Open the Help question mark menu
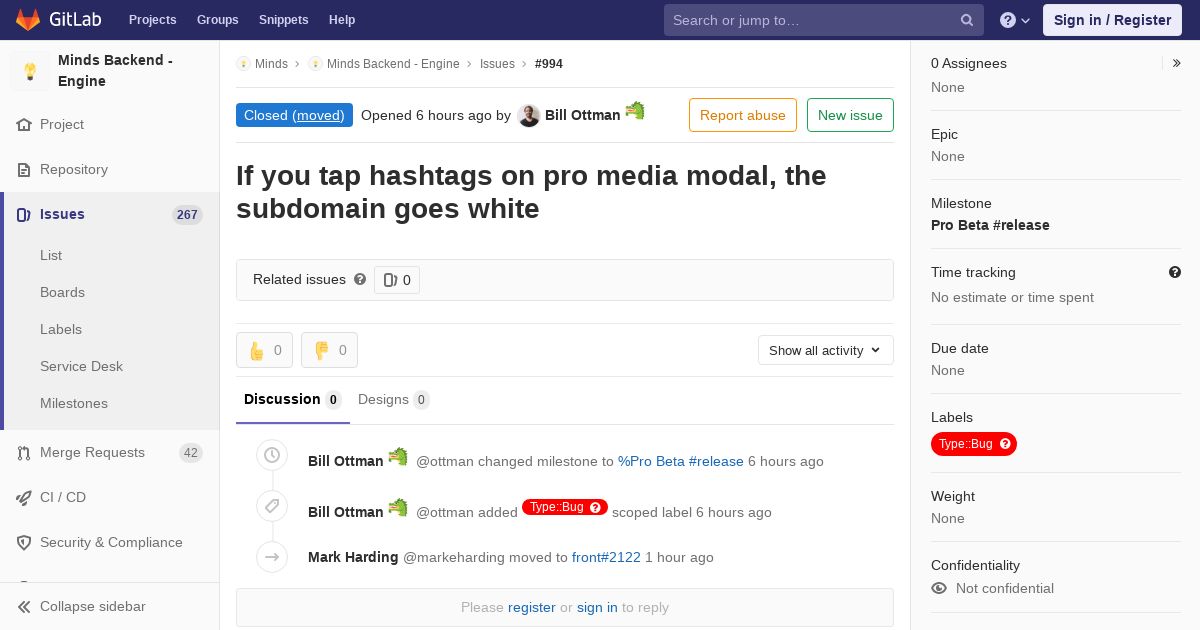The width and height of the screenshot is (1200, 630). point(1015,20)
